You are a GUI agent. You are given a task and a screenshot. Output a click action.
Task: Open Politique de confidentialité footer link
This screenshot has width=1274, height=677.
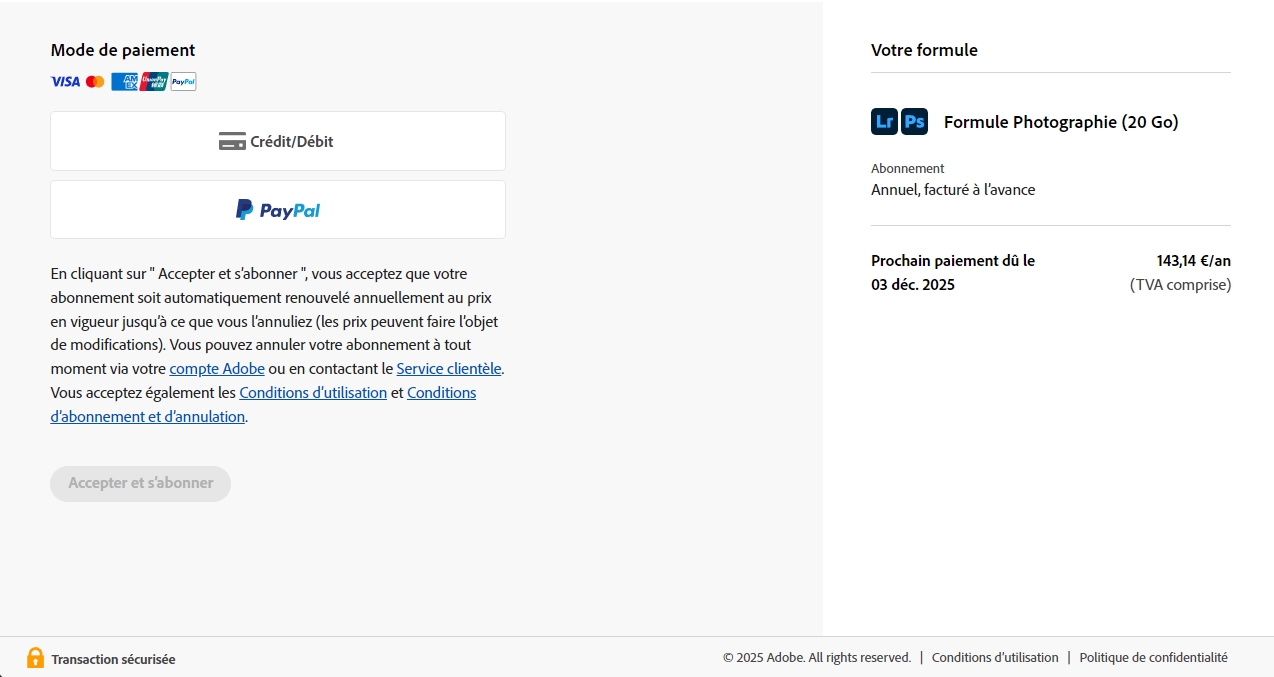click(1153, 658)
